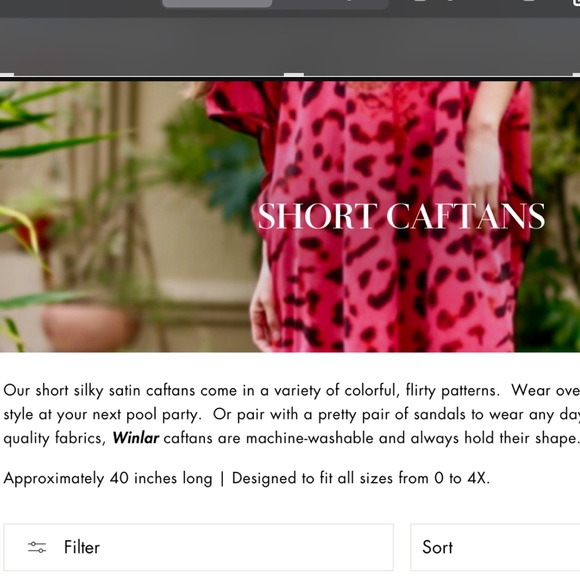This screenshot has height=580, width=580.
Task: Click the dark gray area above page
Action: 290,44
